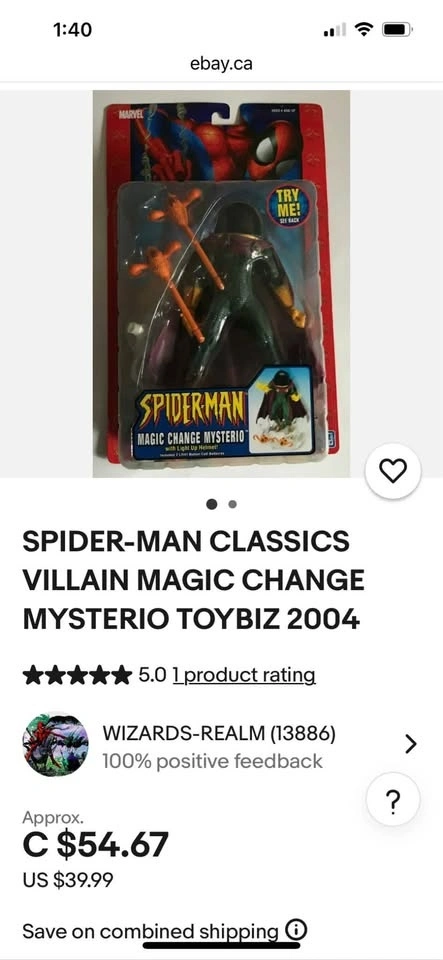The height and width of the screenshot is (960, 443).
Task: Open seller details with the right chevron
Action: [411, 744]
